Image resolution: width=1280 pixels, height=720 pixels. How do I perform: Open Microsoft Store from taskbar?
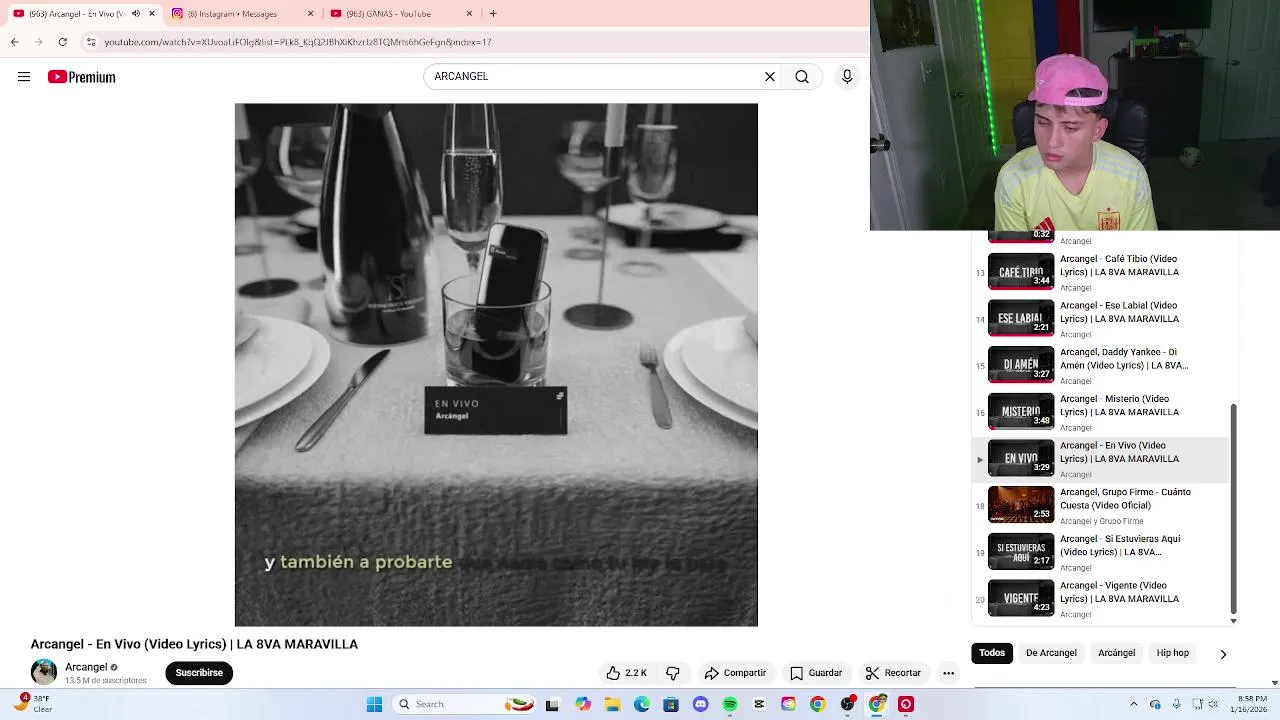tap(671, 705)
